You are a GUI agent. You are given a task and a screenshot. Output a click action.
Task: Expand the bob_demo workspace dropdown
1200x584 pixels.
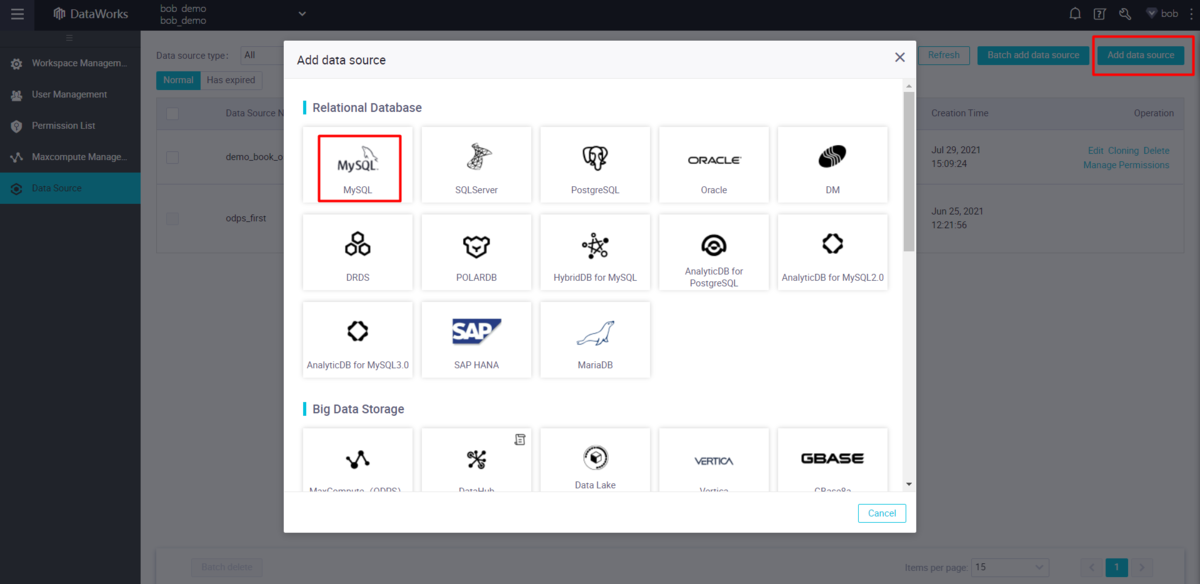(x=302, y=14)
